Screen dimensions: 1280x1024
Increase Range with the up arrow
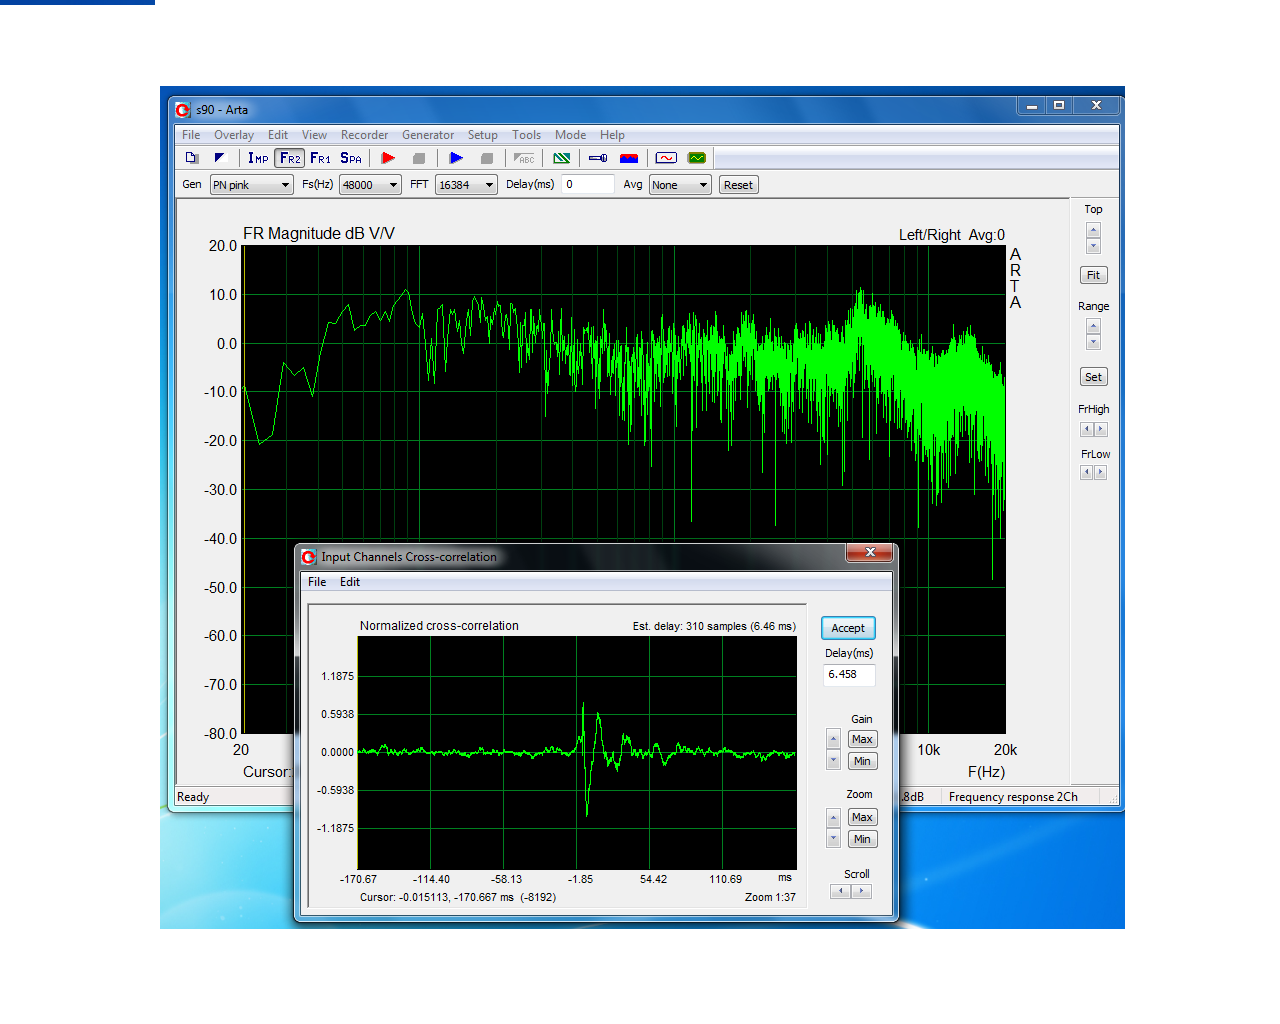pos(1093,326)
